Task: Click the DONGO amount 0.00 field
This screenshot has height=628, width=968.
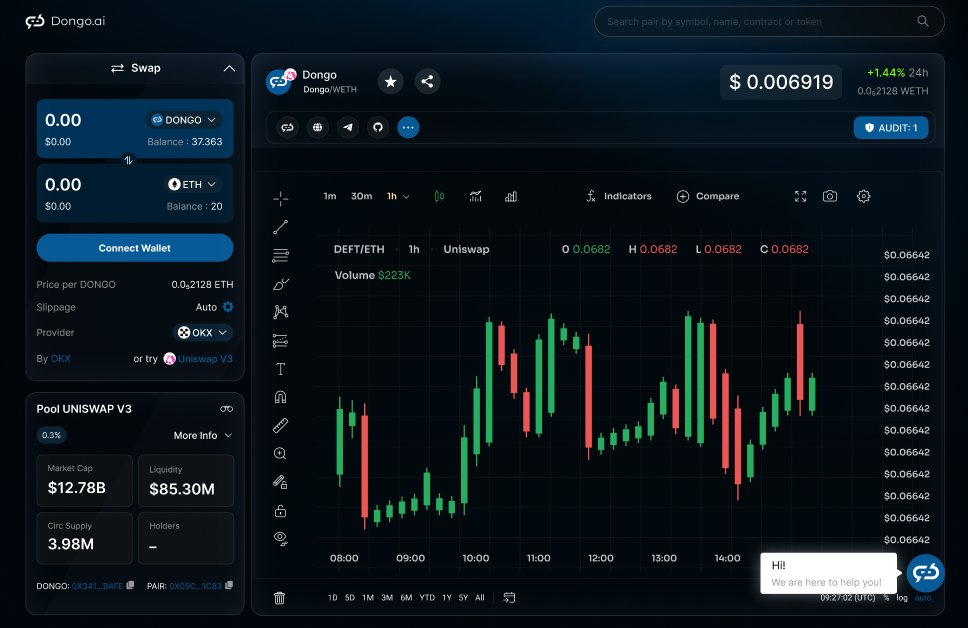Action: point(63,120)
